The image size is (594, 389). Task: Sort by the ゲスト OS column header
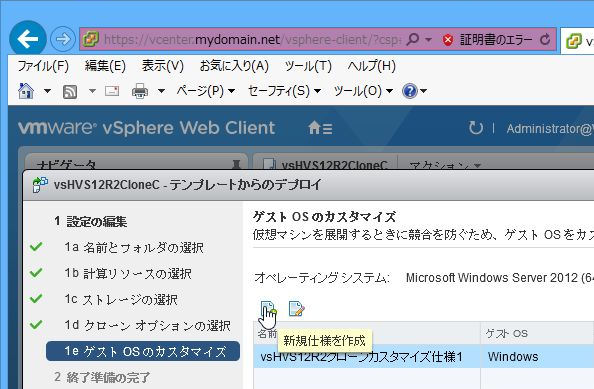coord(537,333)
